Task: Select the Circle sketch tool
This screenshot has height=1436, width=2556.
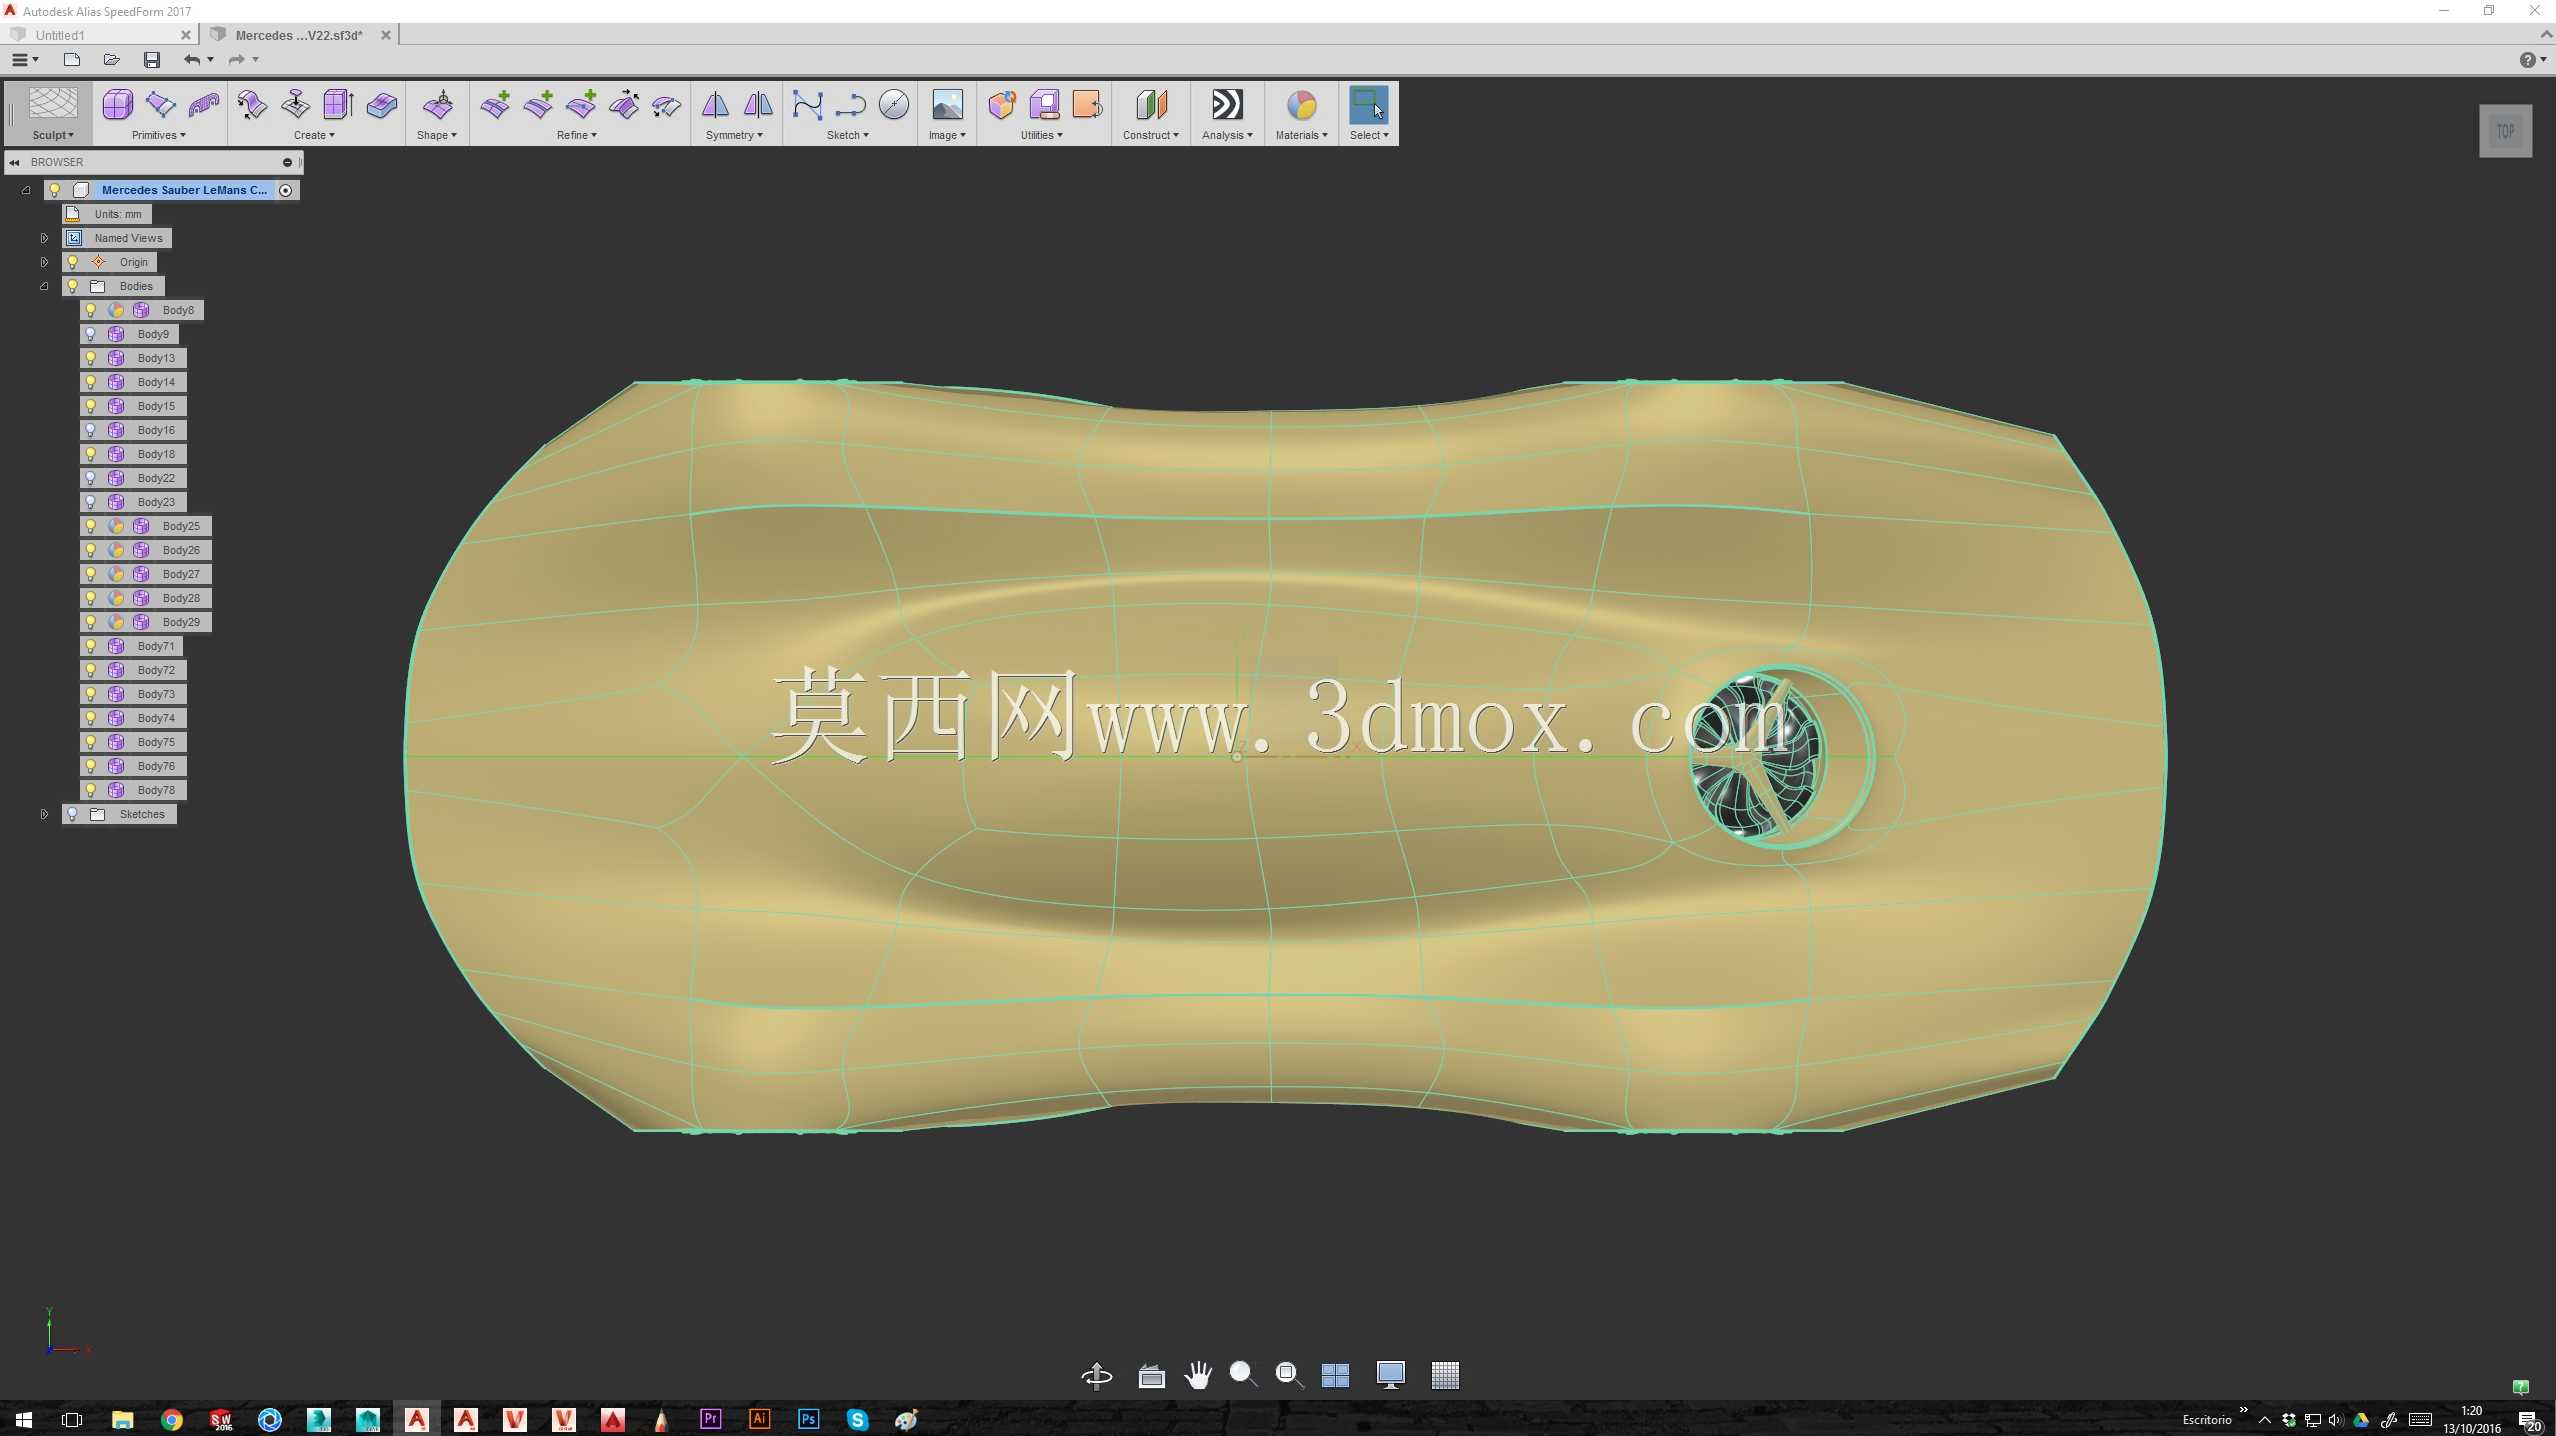Action: point(894,104)
